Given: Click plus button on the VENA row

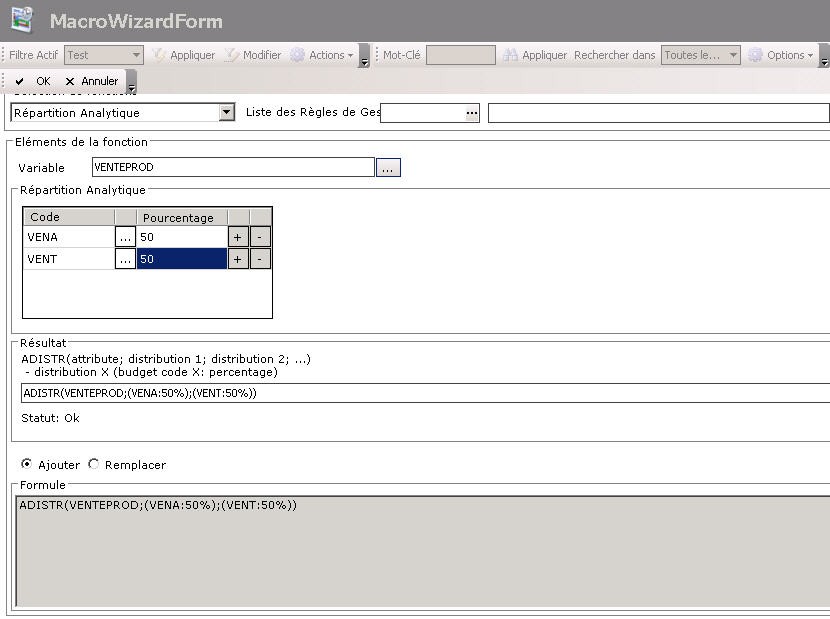Looking at the screenshot, I should [x=238, y=237].
